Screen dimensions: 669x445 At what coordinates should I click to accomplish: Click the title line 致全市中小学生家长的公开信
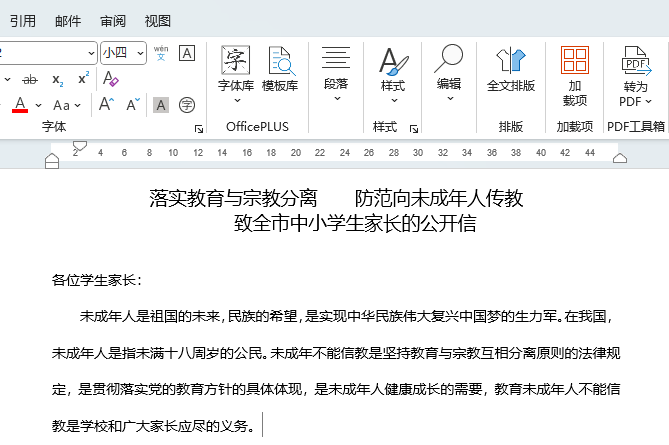[355, 223]
